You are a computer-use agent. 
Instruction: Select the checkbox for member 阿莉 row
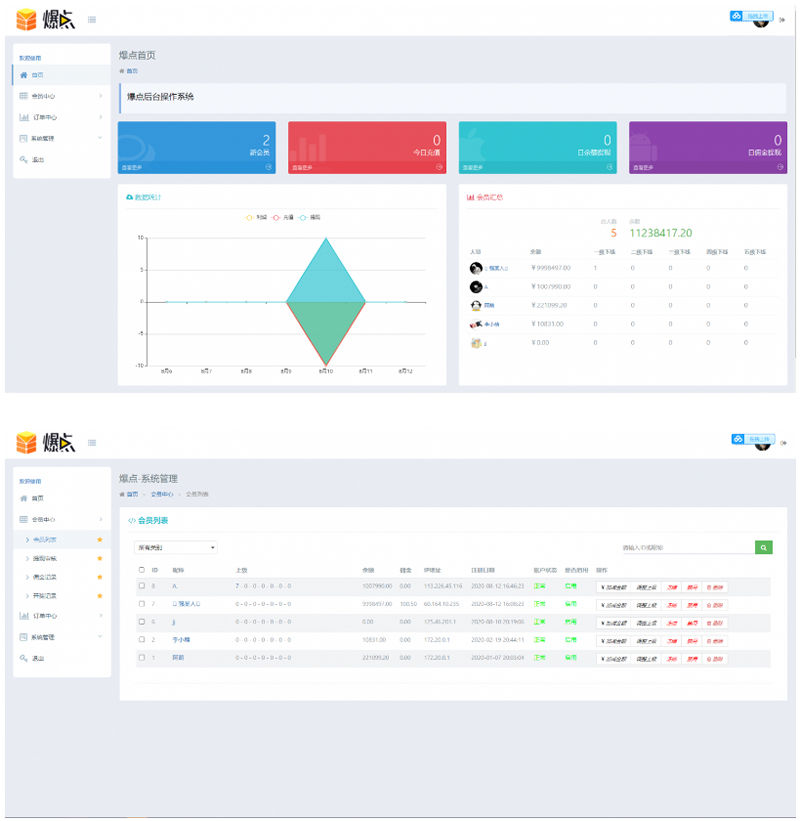(142, 658)
